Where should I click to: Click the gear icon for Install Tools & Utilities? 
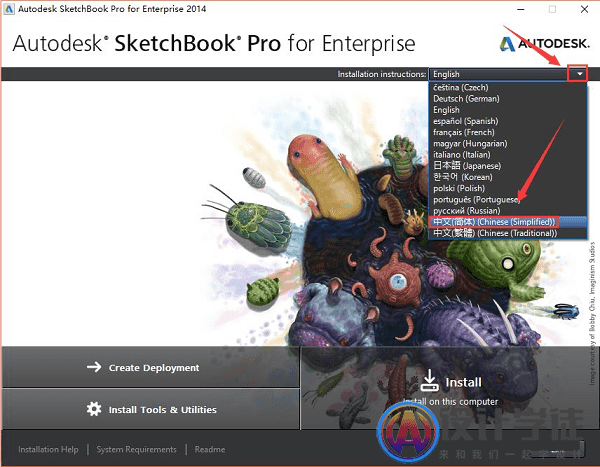(x=94, y=409)
